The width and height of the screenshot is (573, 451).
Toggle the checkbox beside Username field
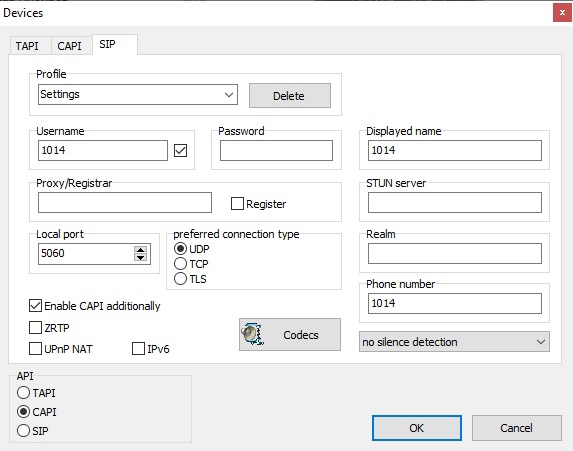click(181, 150)
